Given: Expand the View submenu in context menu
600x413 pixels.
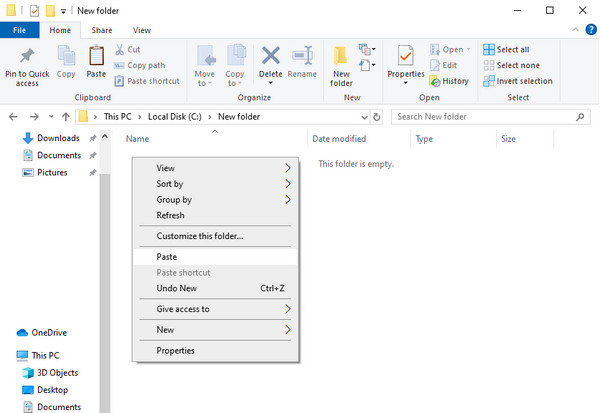Looking at the screenshot, I should 215,168.
